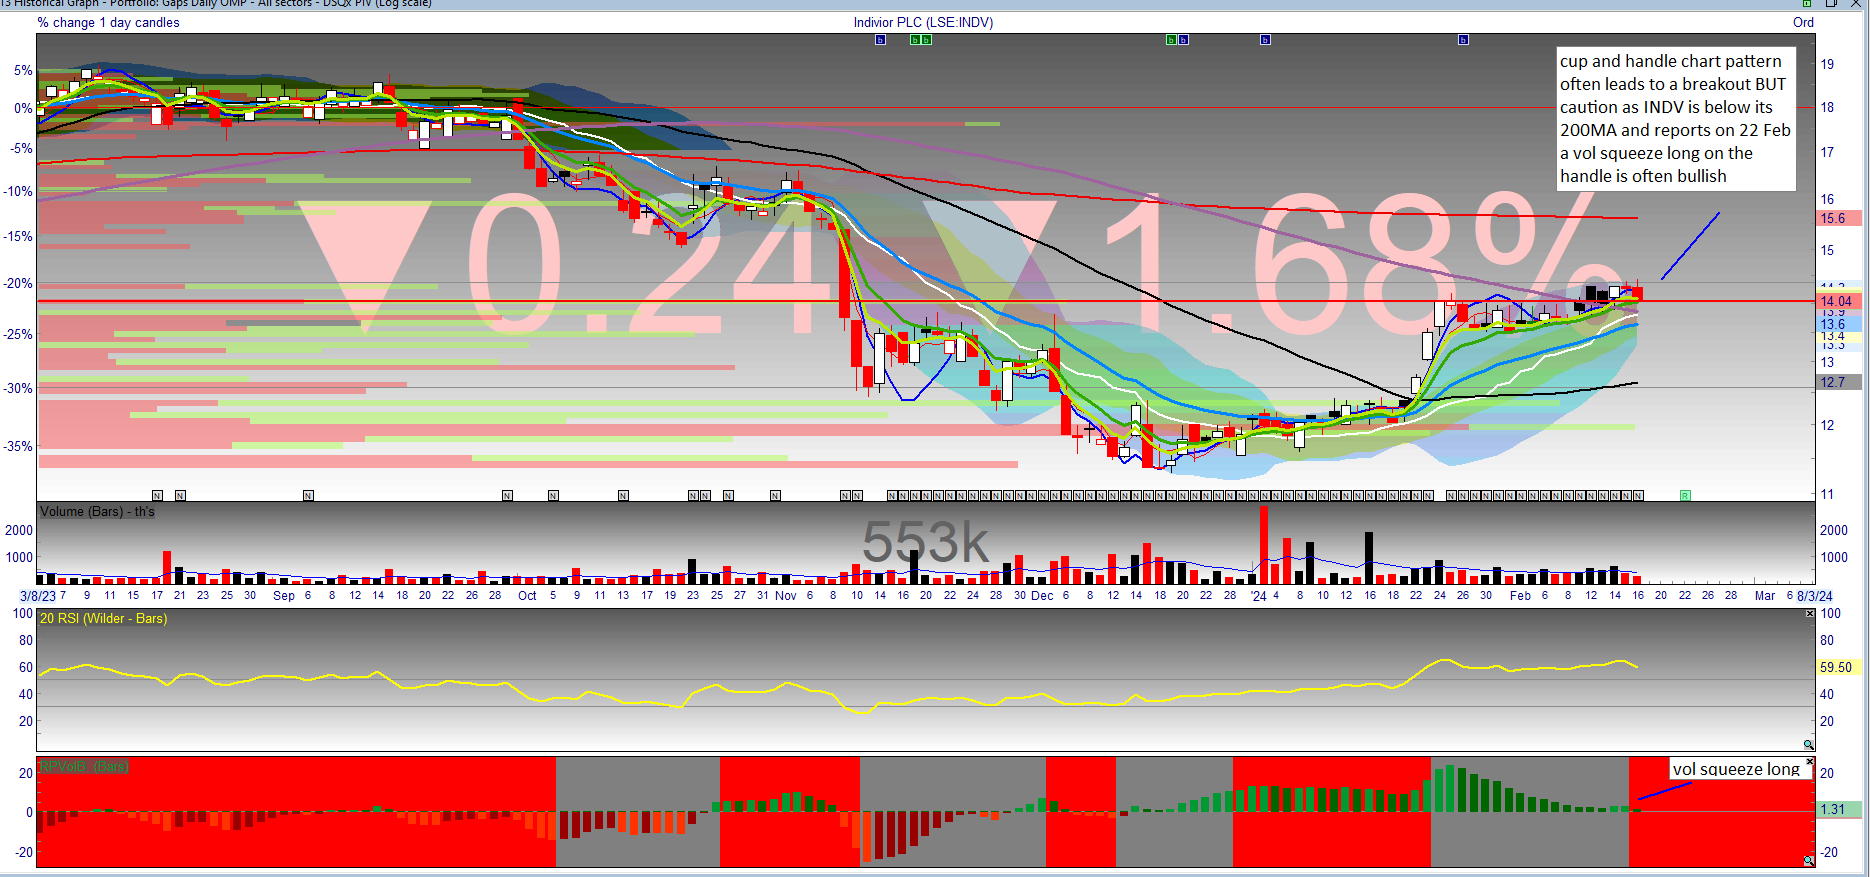Click the magnifier icon in the bottom squeeze panel
The width and height of the screenshot is (1870, 877).
point(1808,861)
